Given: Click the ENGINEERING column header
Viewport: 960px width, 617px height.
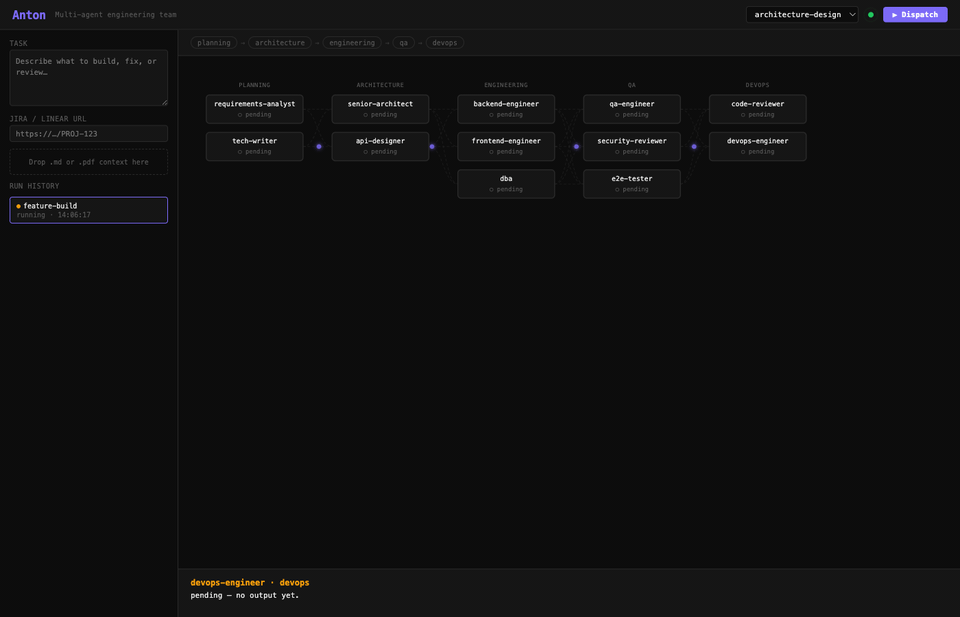Looking at the screenshot, I should click(x=506, y=85).
